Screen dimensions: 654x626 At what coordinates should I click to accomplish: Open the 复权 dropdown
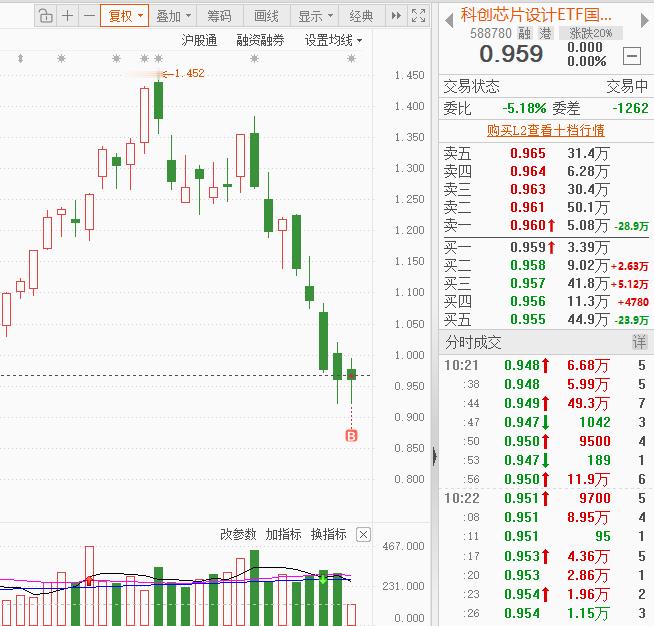[x=124, y=16]
